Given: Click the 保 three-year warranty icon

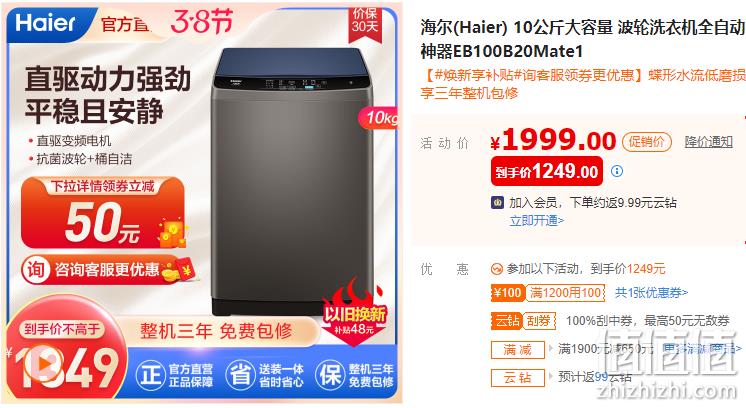Looking at the screenshot, I should click(330, 375).
